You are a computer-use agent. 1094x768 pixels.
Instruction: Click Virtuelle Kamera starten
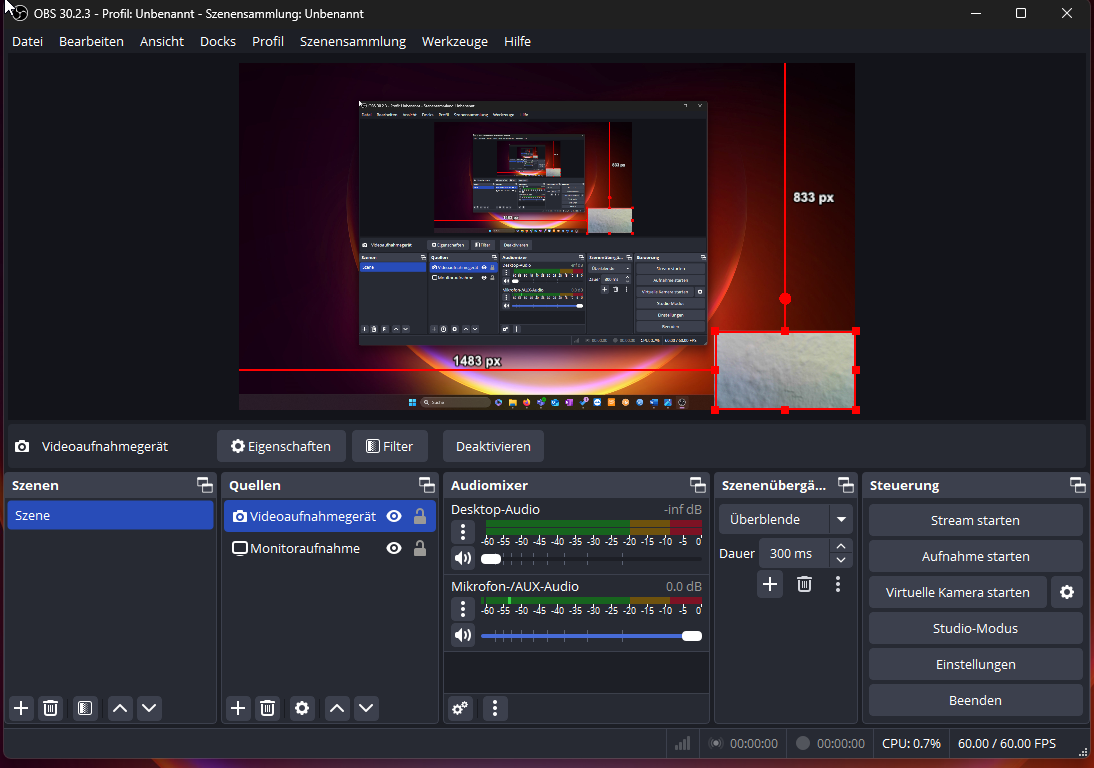point(958,592)
